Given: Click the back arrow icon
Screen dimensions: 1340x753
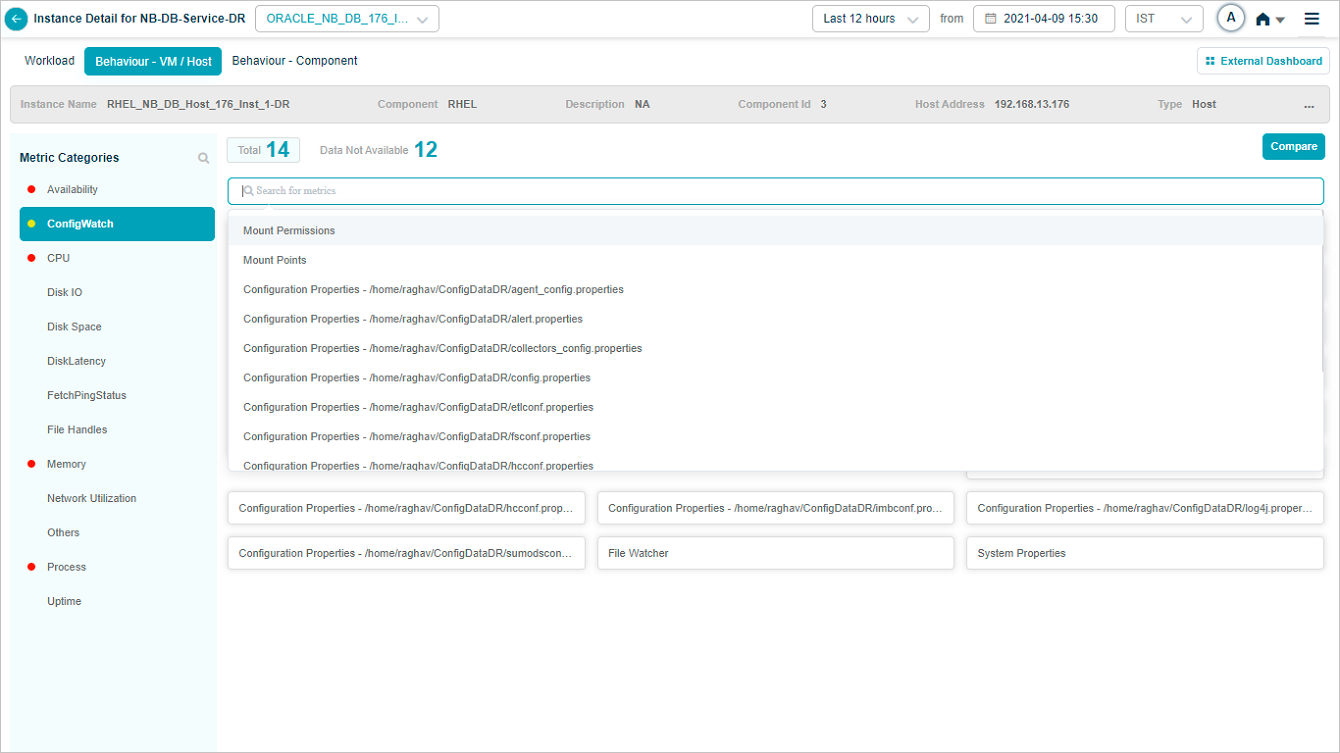Looking at the screenshot, I should pyautogui.click(x=17, y=19).
